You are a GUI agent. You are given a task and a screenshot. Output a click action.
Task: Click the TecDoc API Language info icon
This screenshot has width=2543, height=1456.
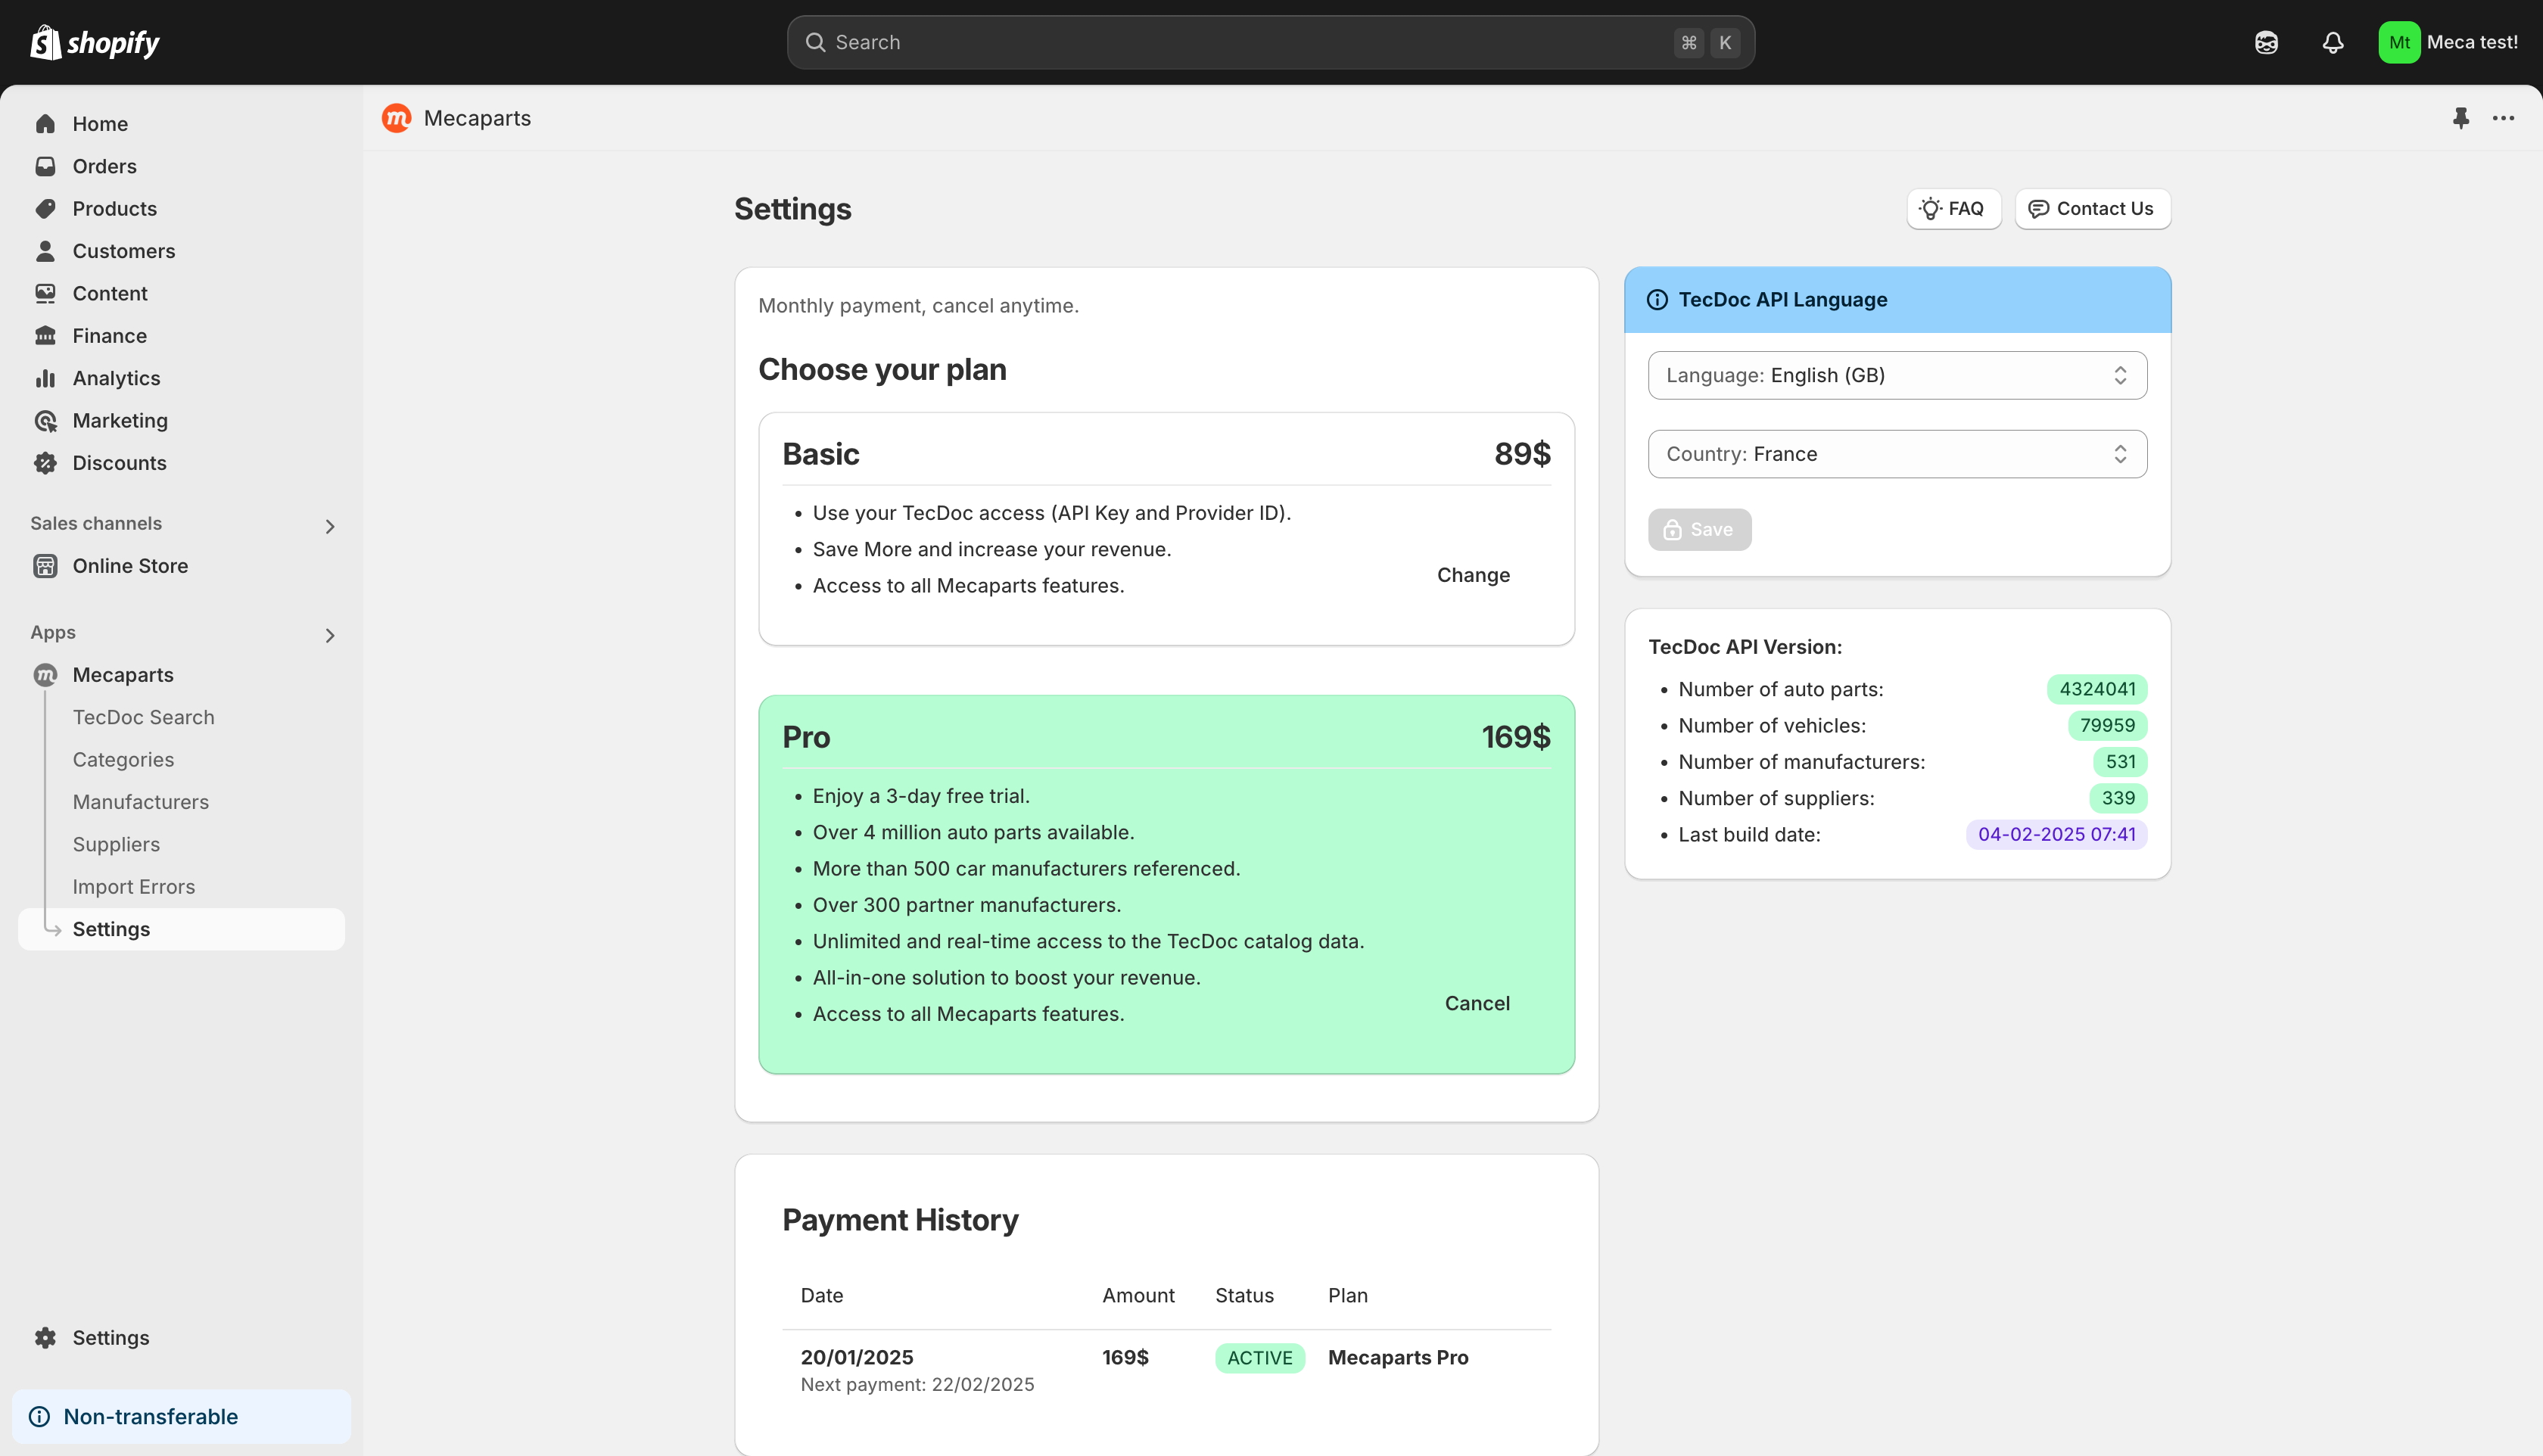1657,300
